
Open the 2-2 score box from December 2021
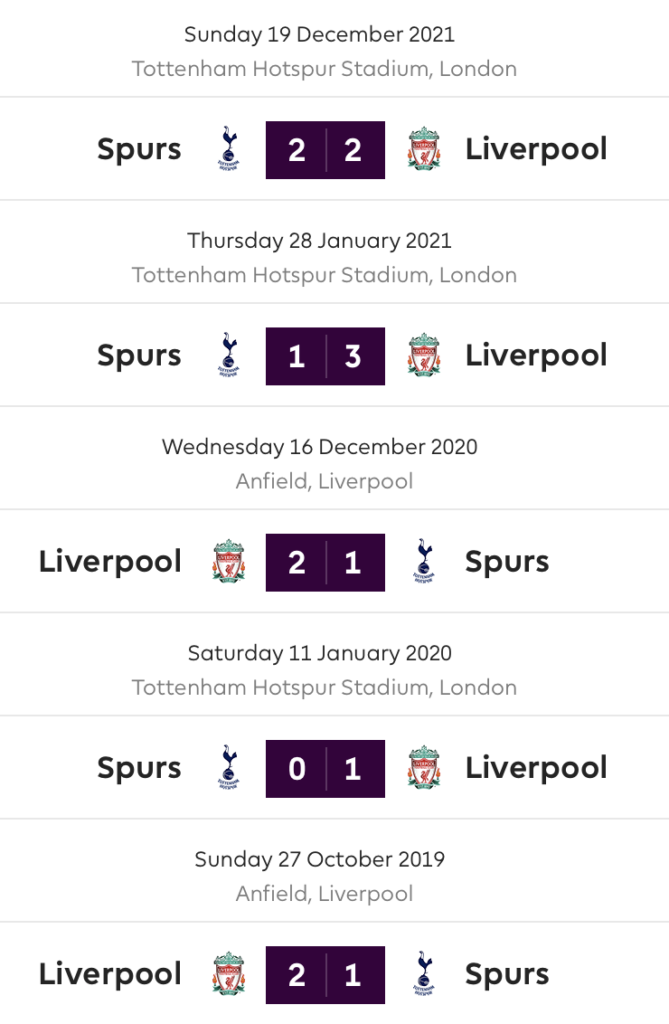click(x=325, y=150)
